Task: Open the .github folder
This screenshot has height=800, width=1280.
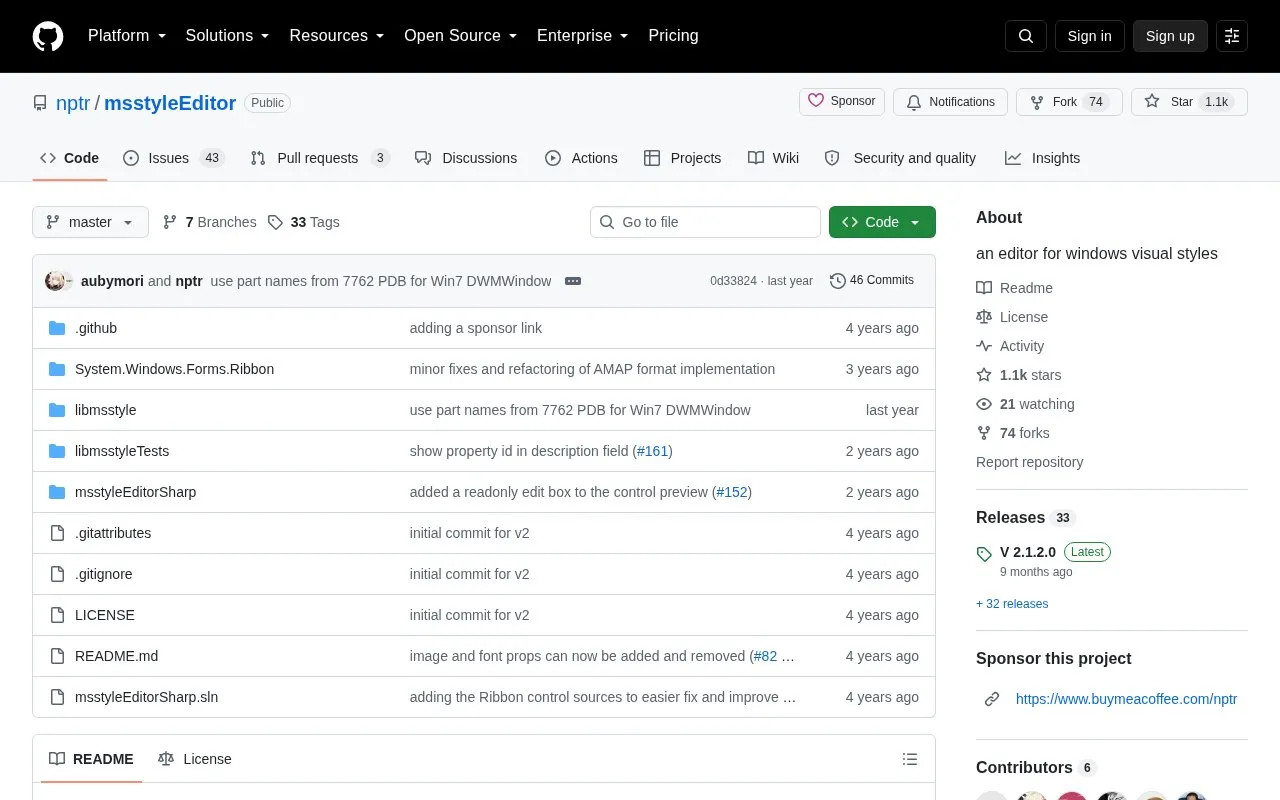Action: click(x=96, y=328)
